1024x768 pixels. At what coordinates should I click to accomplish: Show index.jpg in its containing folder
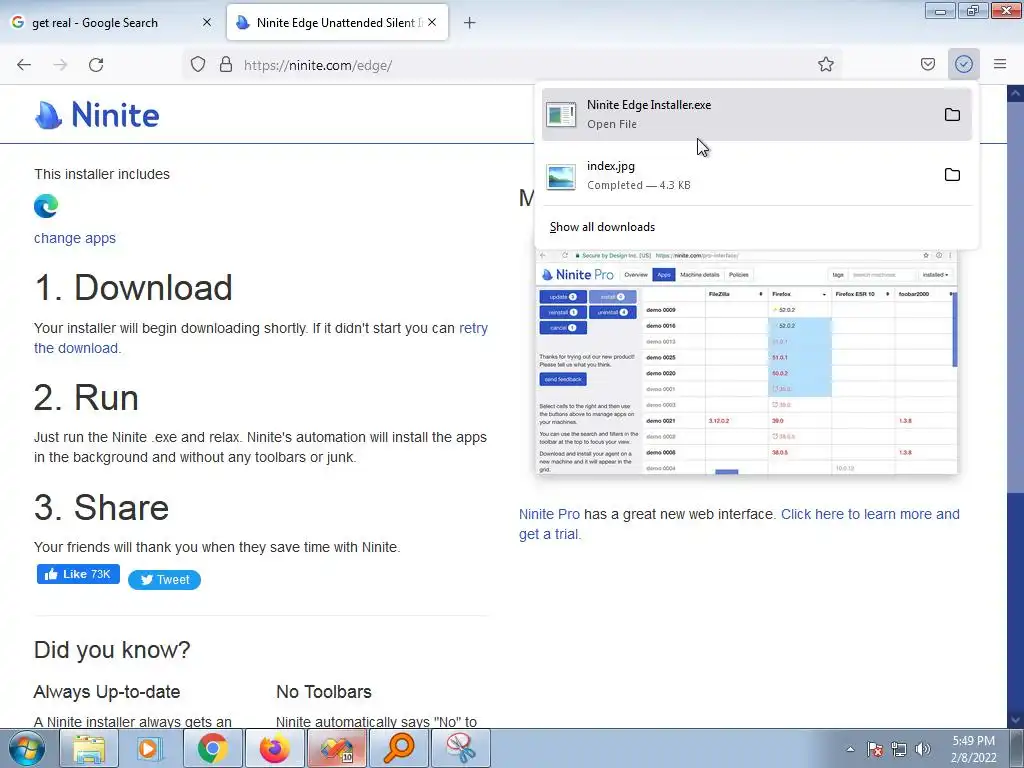click(x=952, y=174)
